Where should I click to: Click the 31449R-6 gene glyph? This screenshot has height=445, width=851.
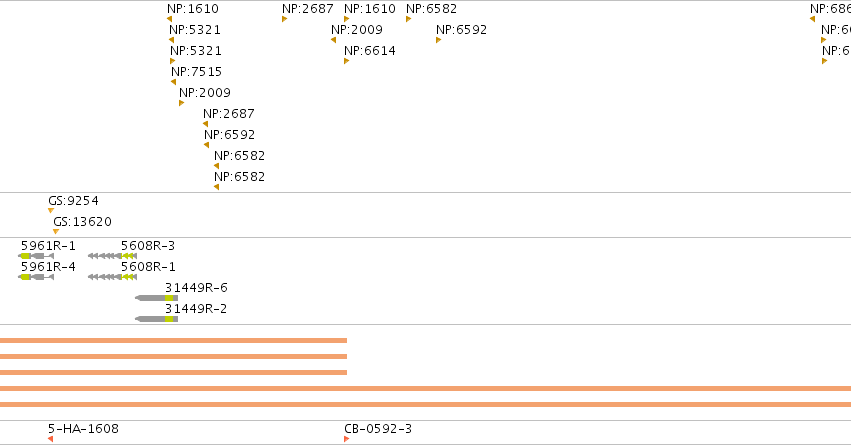156,297
